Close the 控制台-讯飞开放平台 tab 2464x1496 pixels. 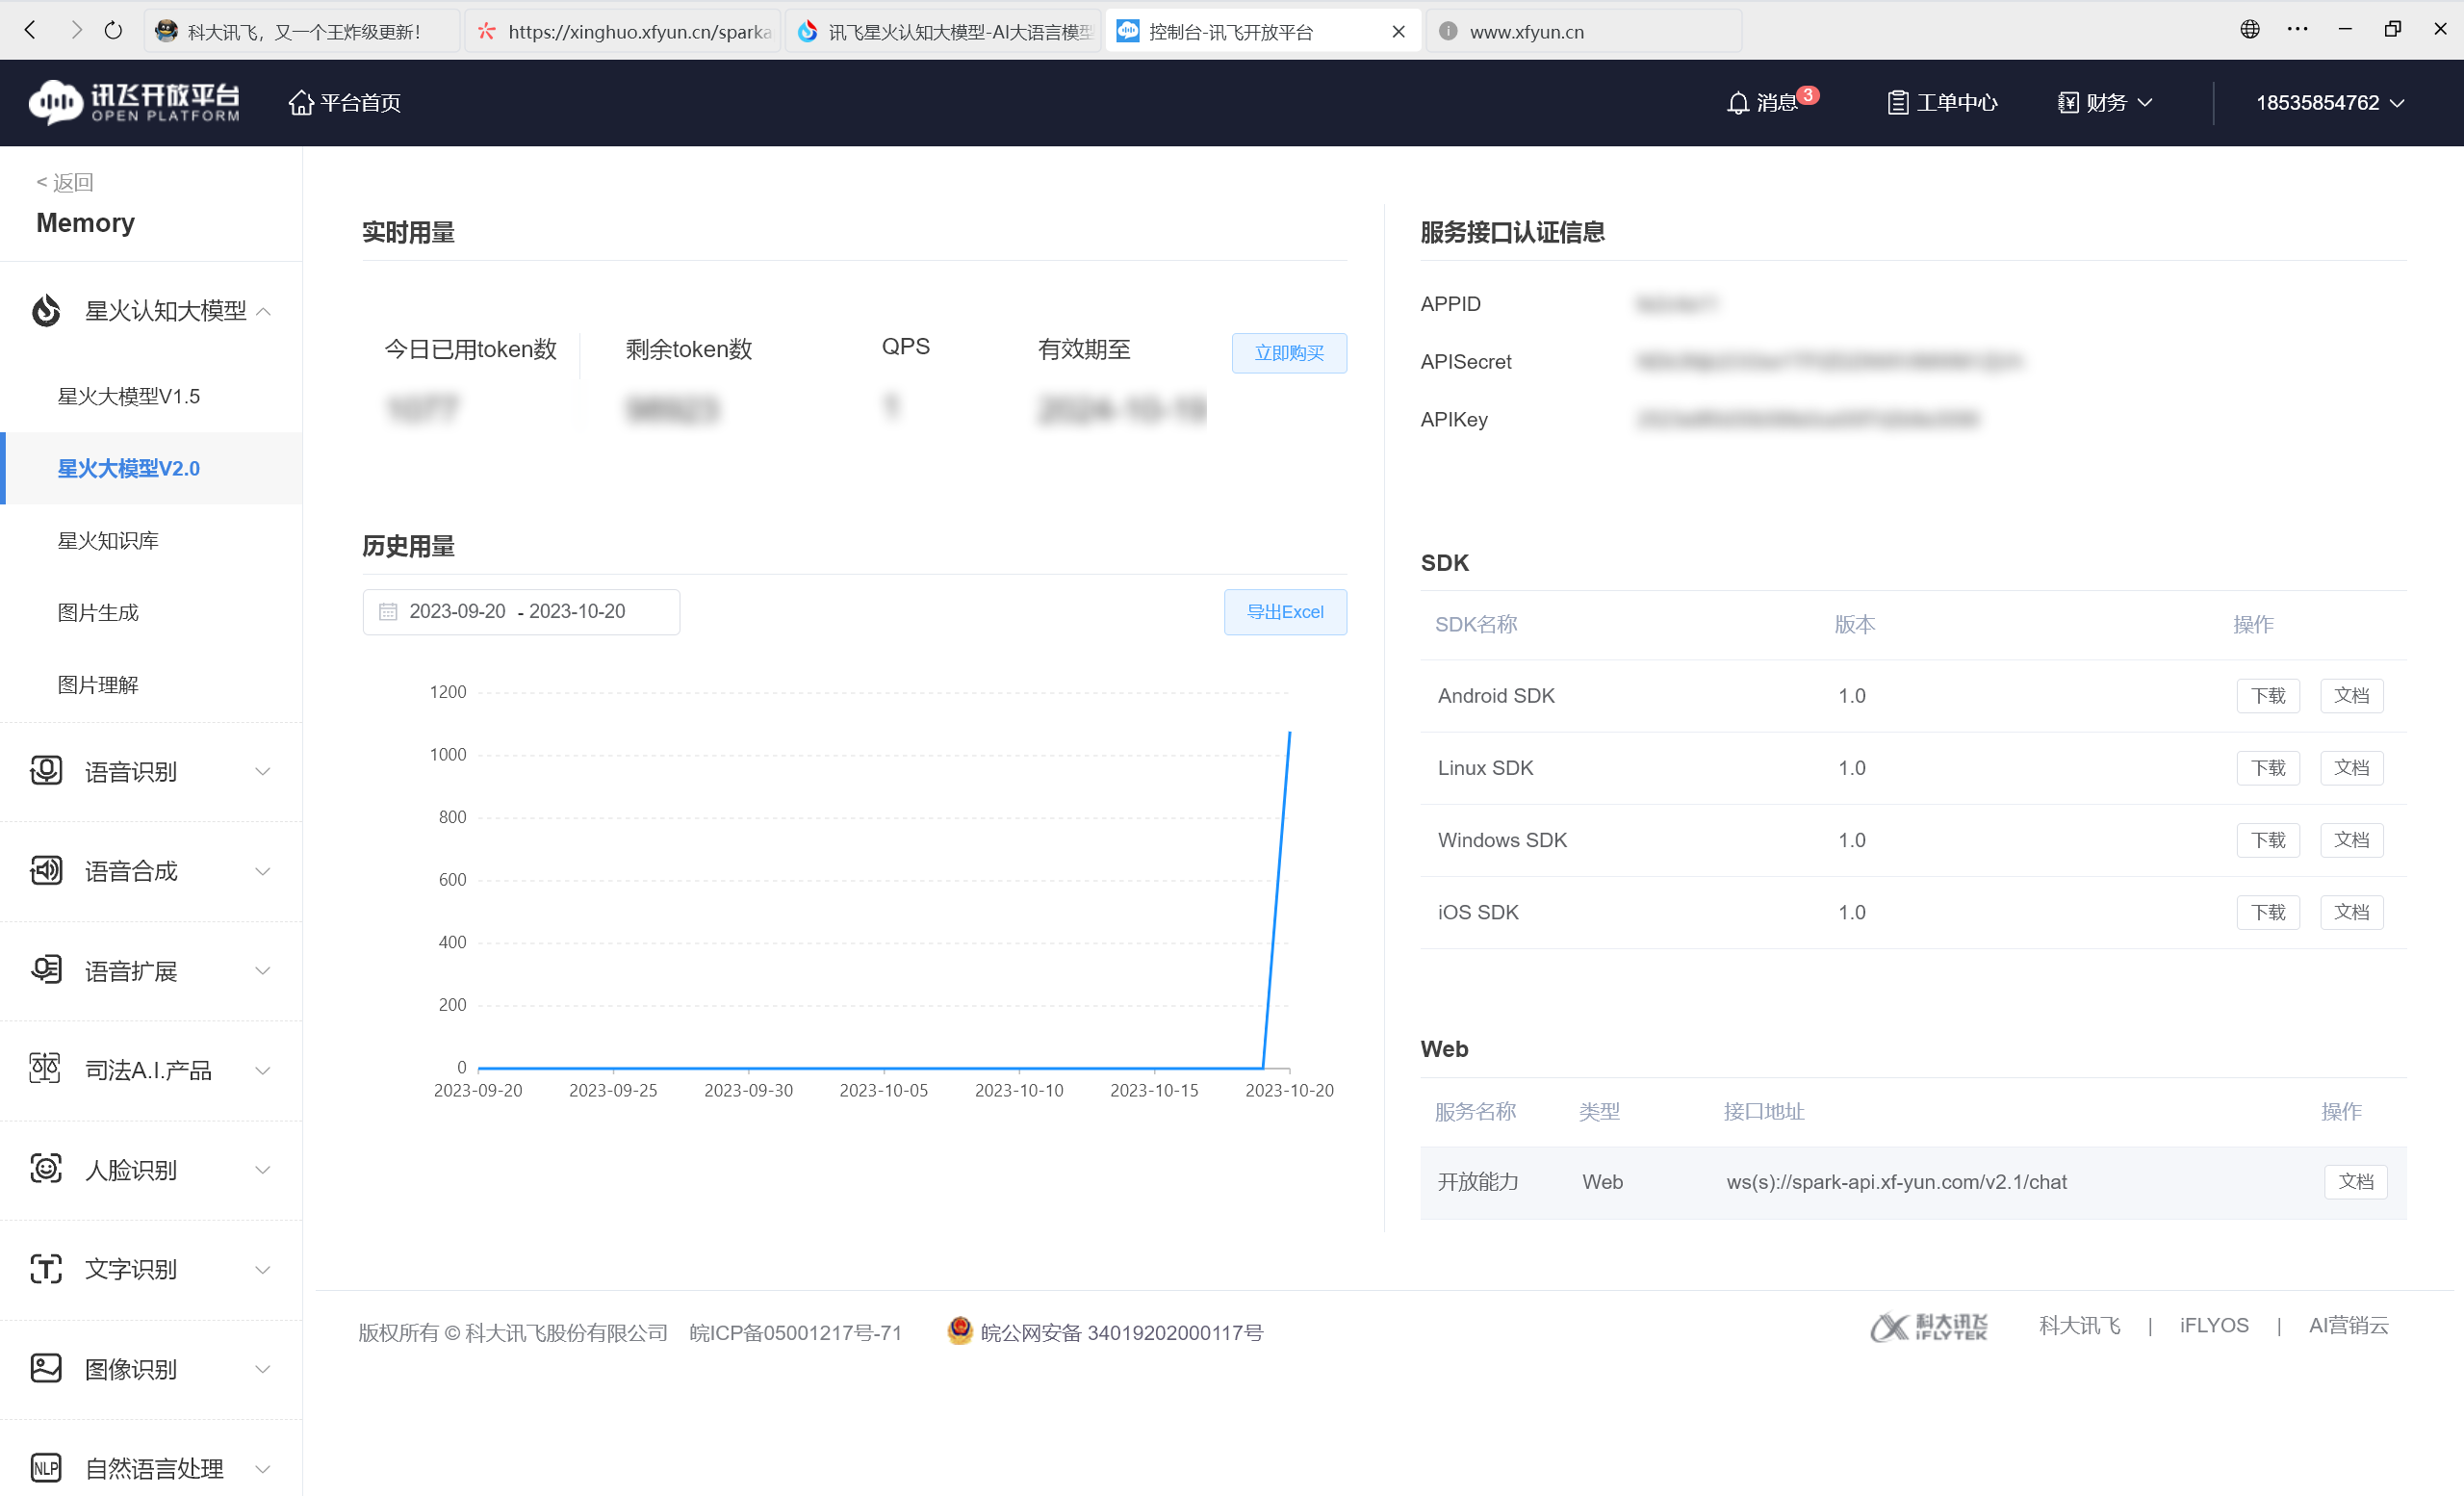[1399, 31]
